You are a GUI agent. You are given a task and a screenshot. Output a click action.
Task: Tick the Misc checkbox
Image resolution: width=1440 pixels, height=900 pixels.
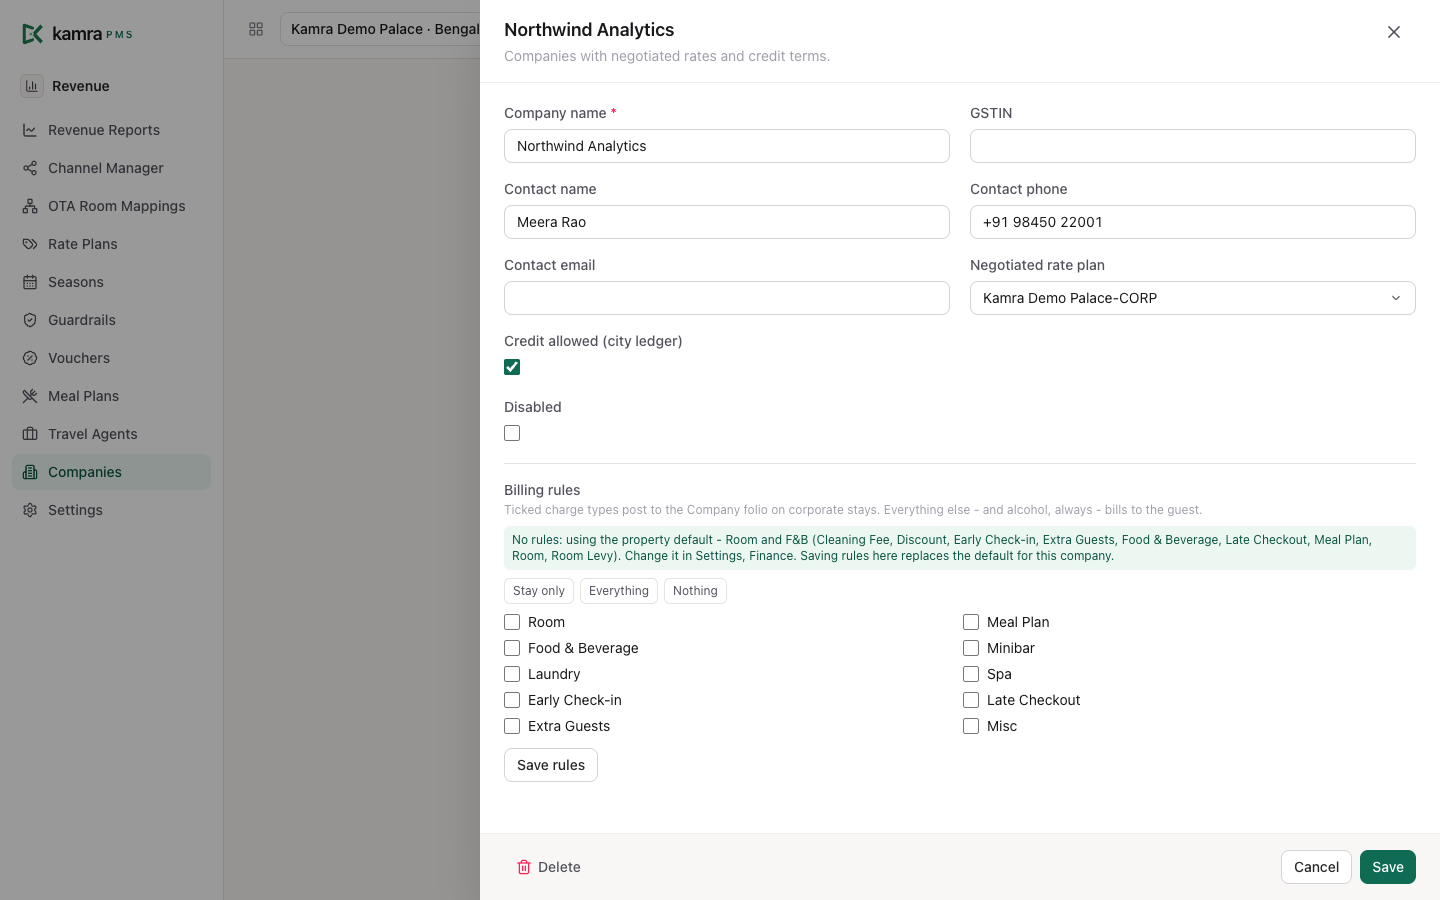pos(971,726)
